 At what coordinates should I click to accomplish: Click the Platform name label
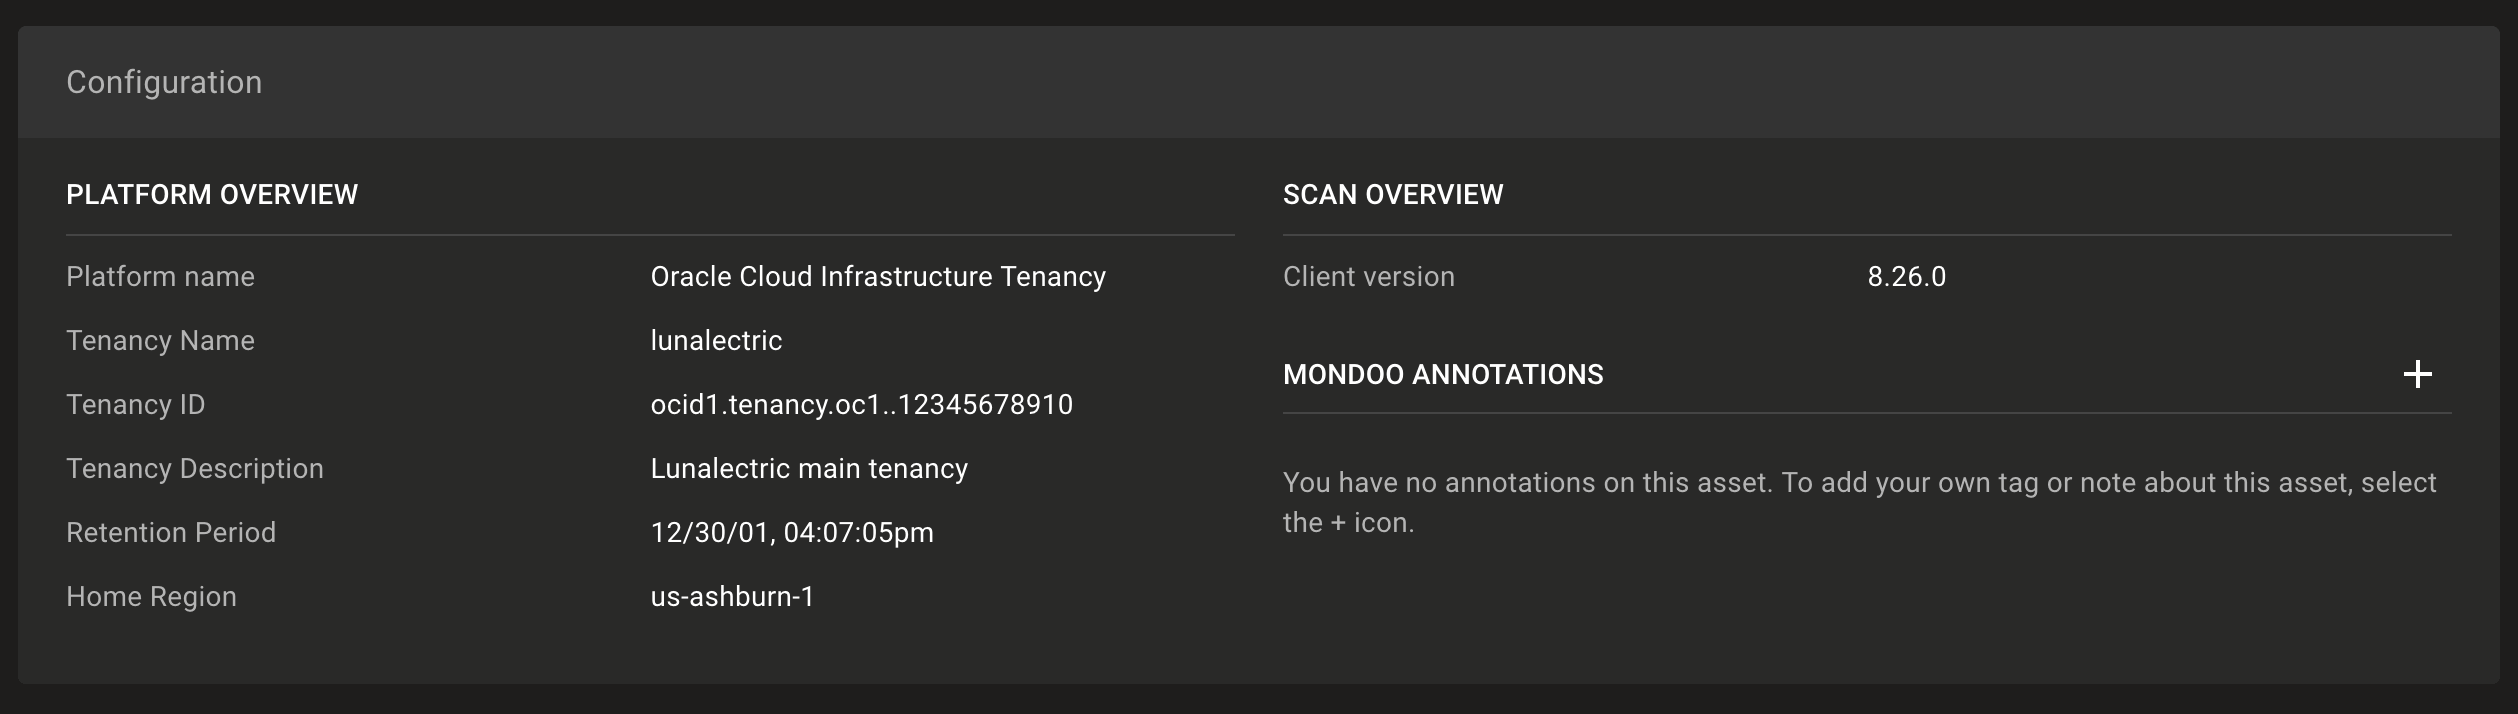tap(160, 276)
